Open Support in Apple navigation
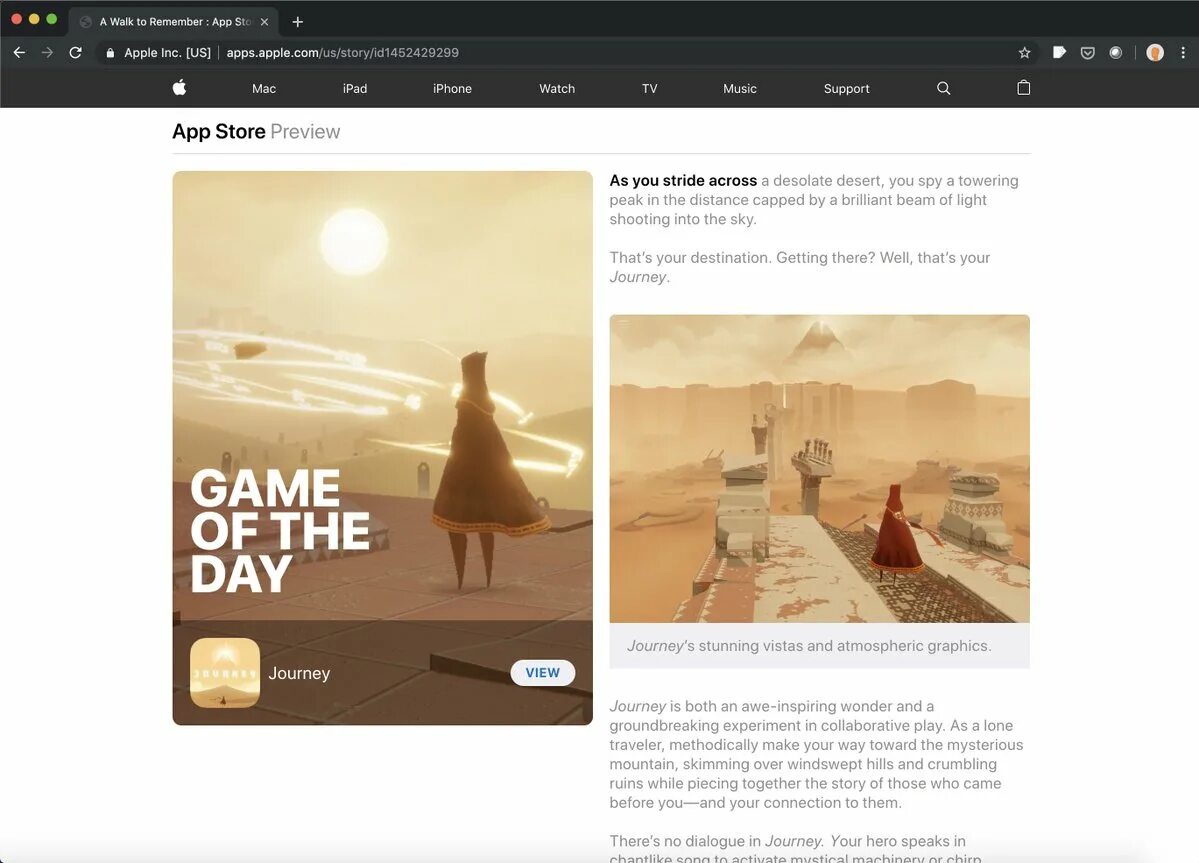This screenshot has width=1199, height=863. (x=846, y=89)
